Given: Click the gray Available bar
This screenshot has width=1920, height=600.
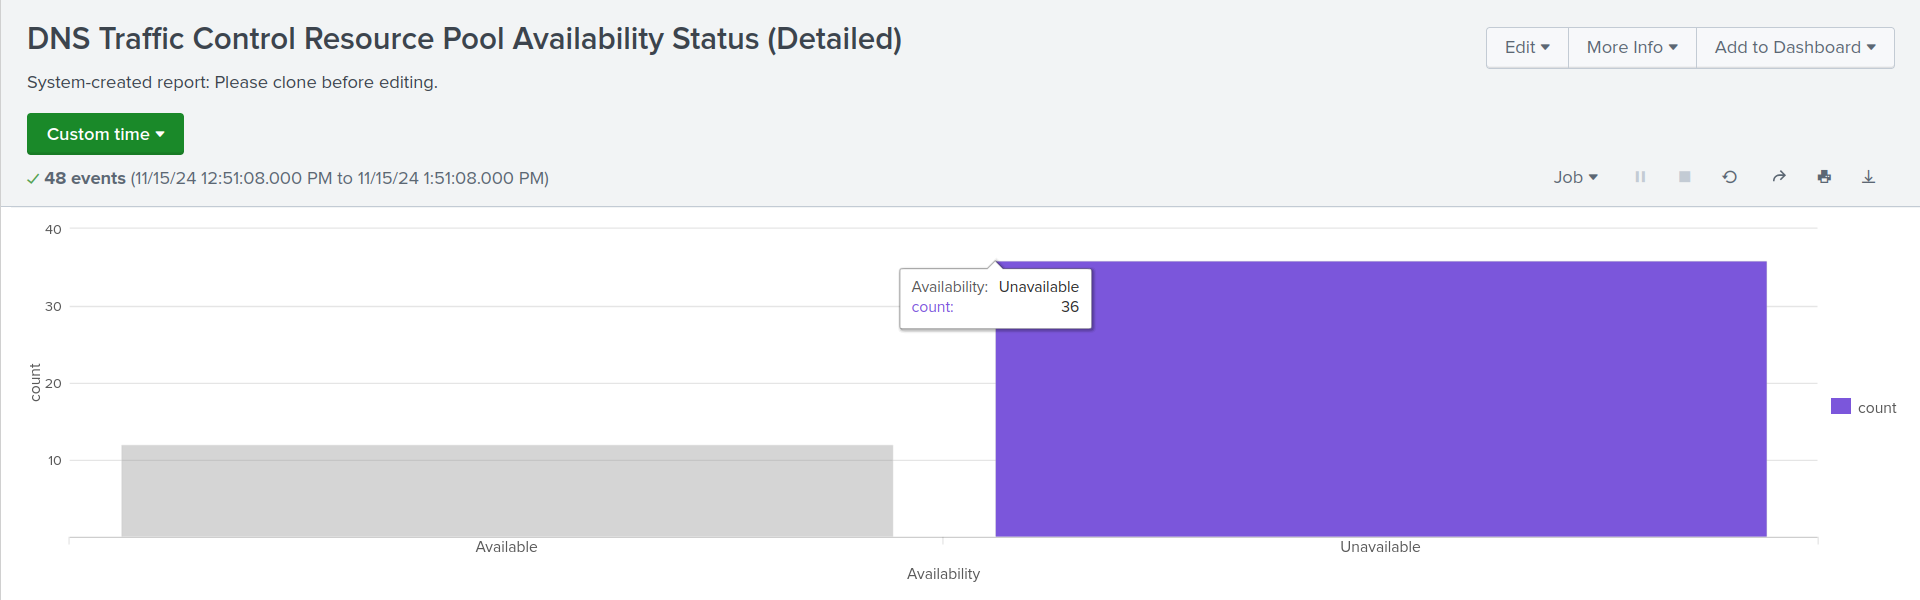Looking at the screenshot, I should pyautogui.click(x=507, y=491).
